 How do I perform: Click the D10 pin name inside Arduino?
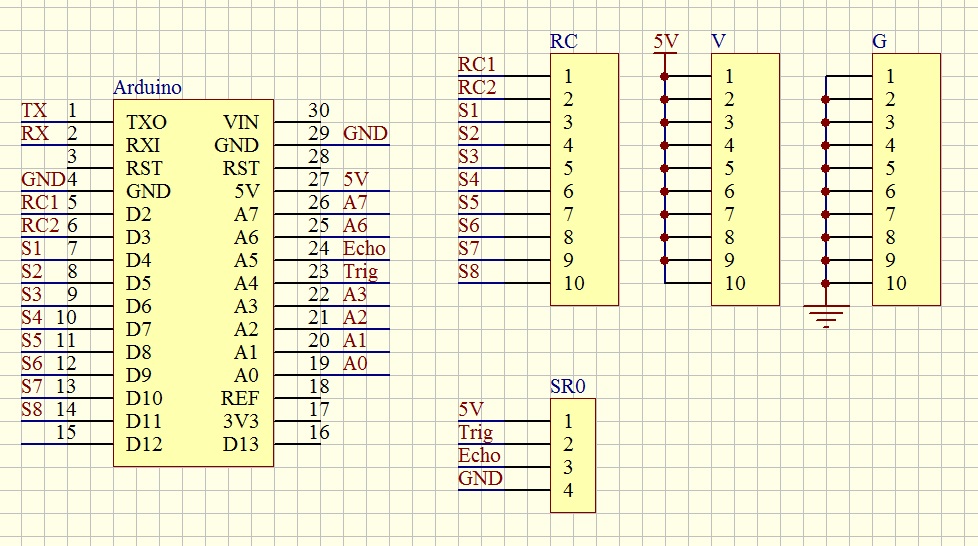(x=144, y=399)
